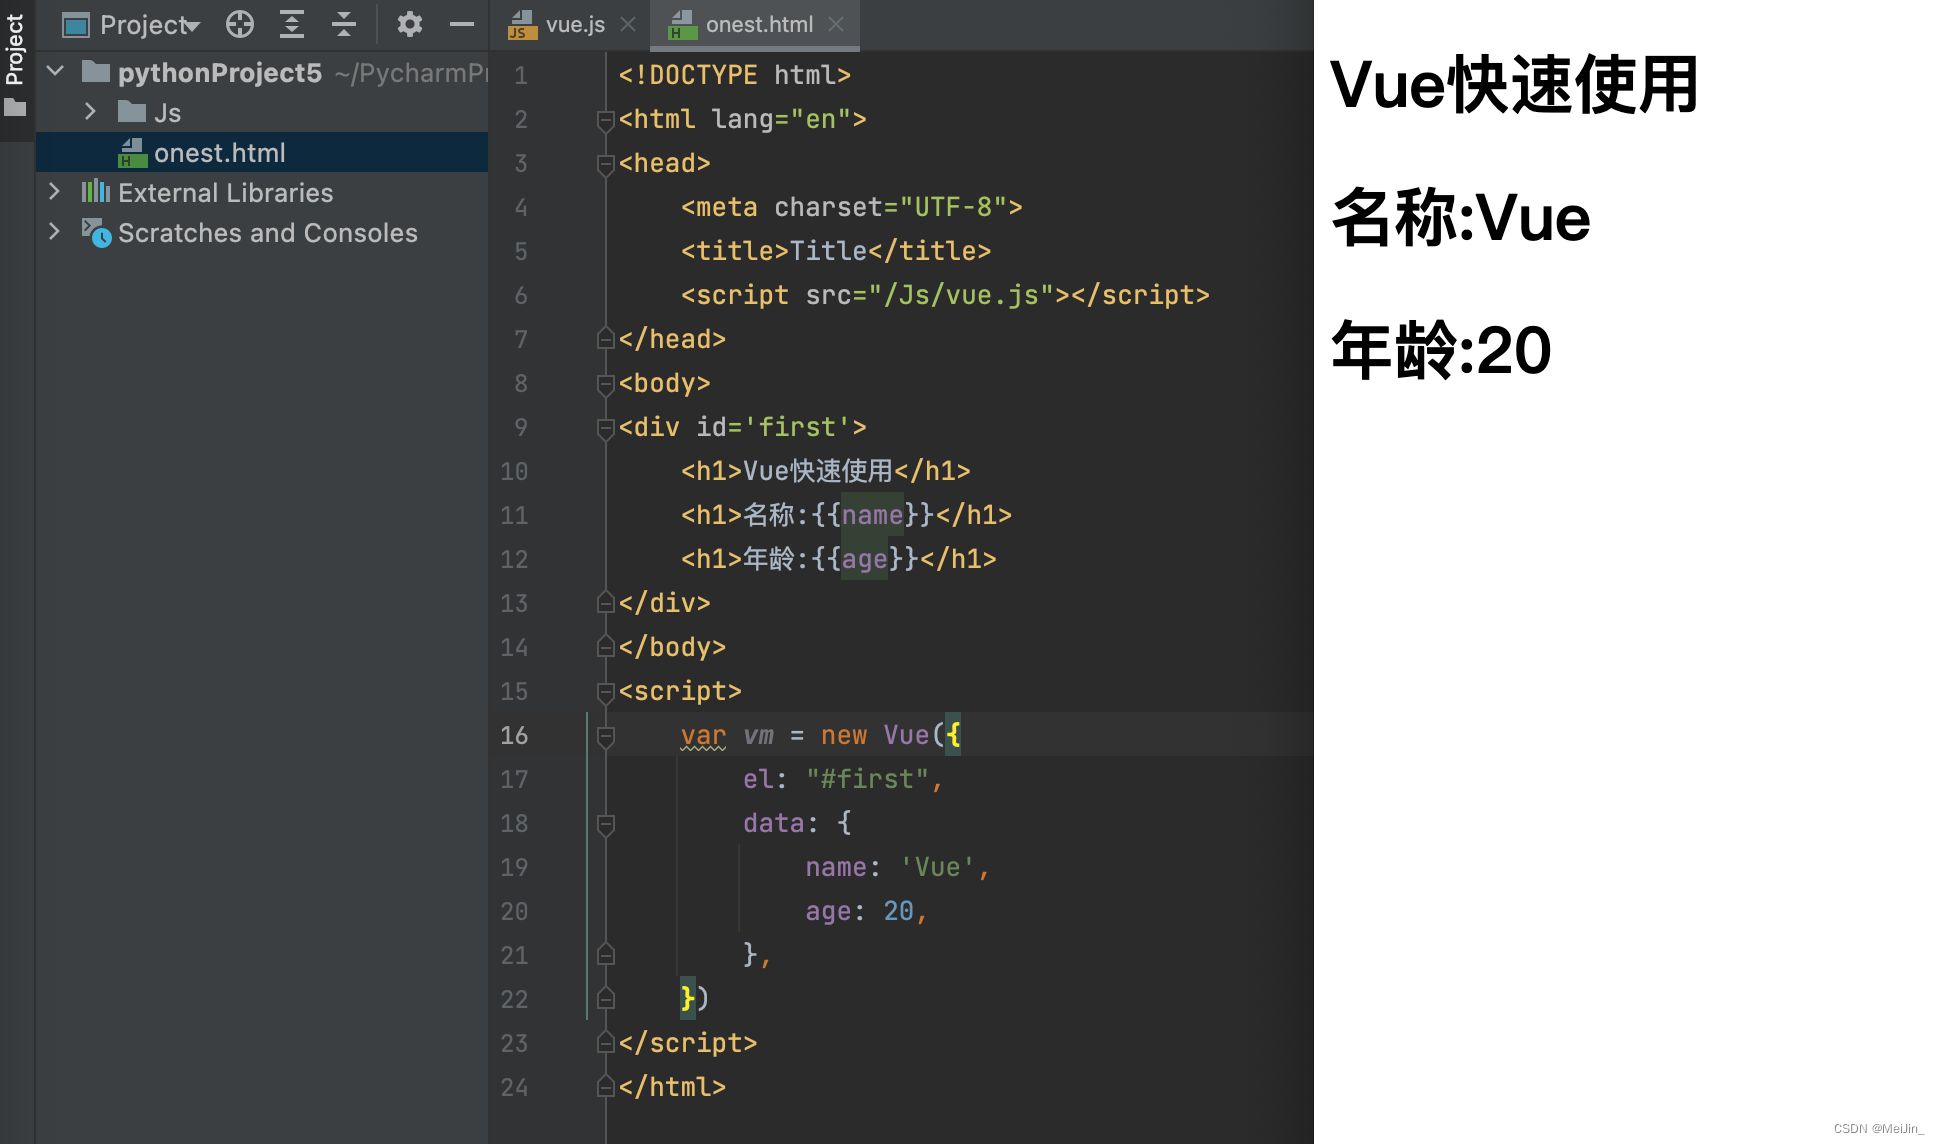This screenshot has width=1940, height=1144.
Task: Fold the data object at line 18
Action: [x=605, y=824]
